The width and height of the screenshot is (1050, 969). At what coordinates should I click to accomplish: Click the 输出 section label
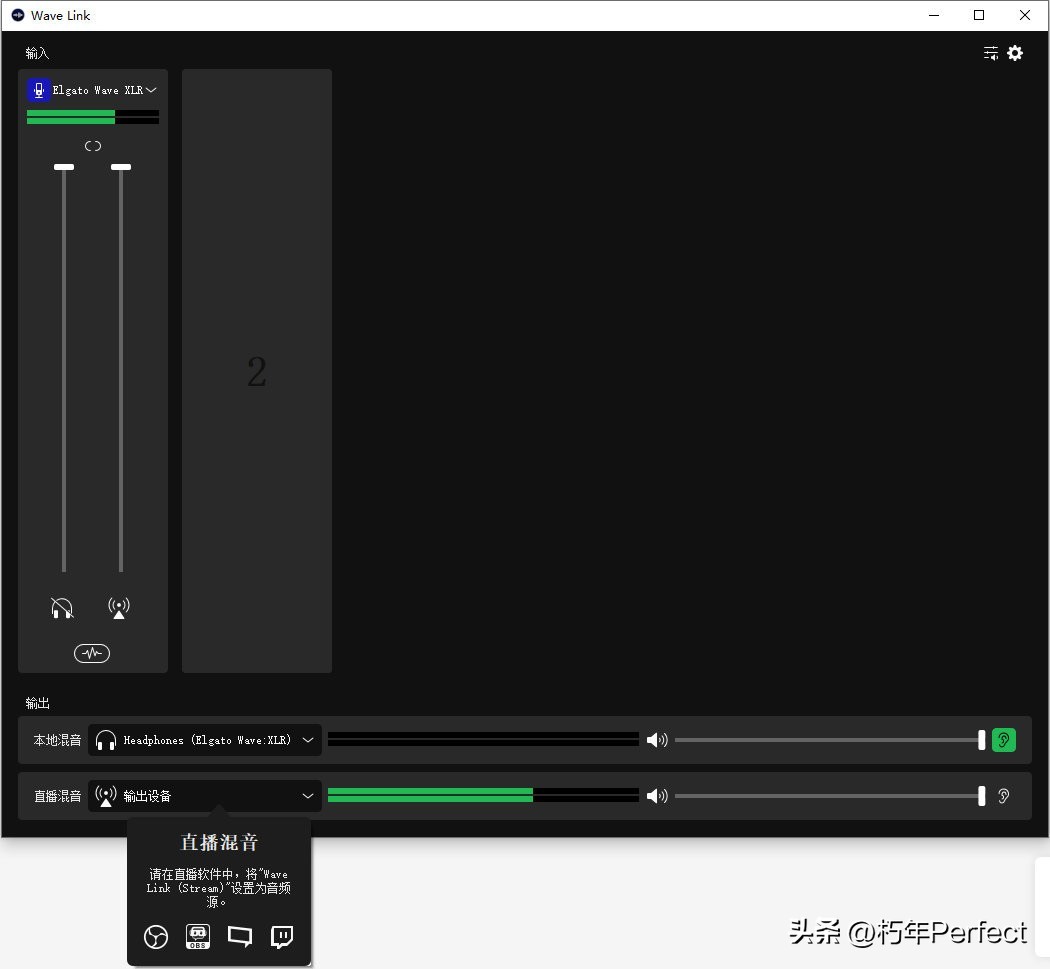click(37, 703)
